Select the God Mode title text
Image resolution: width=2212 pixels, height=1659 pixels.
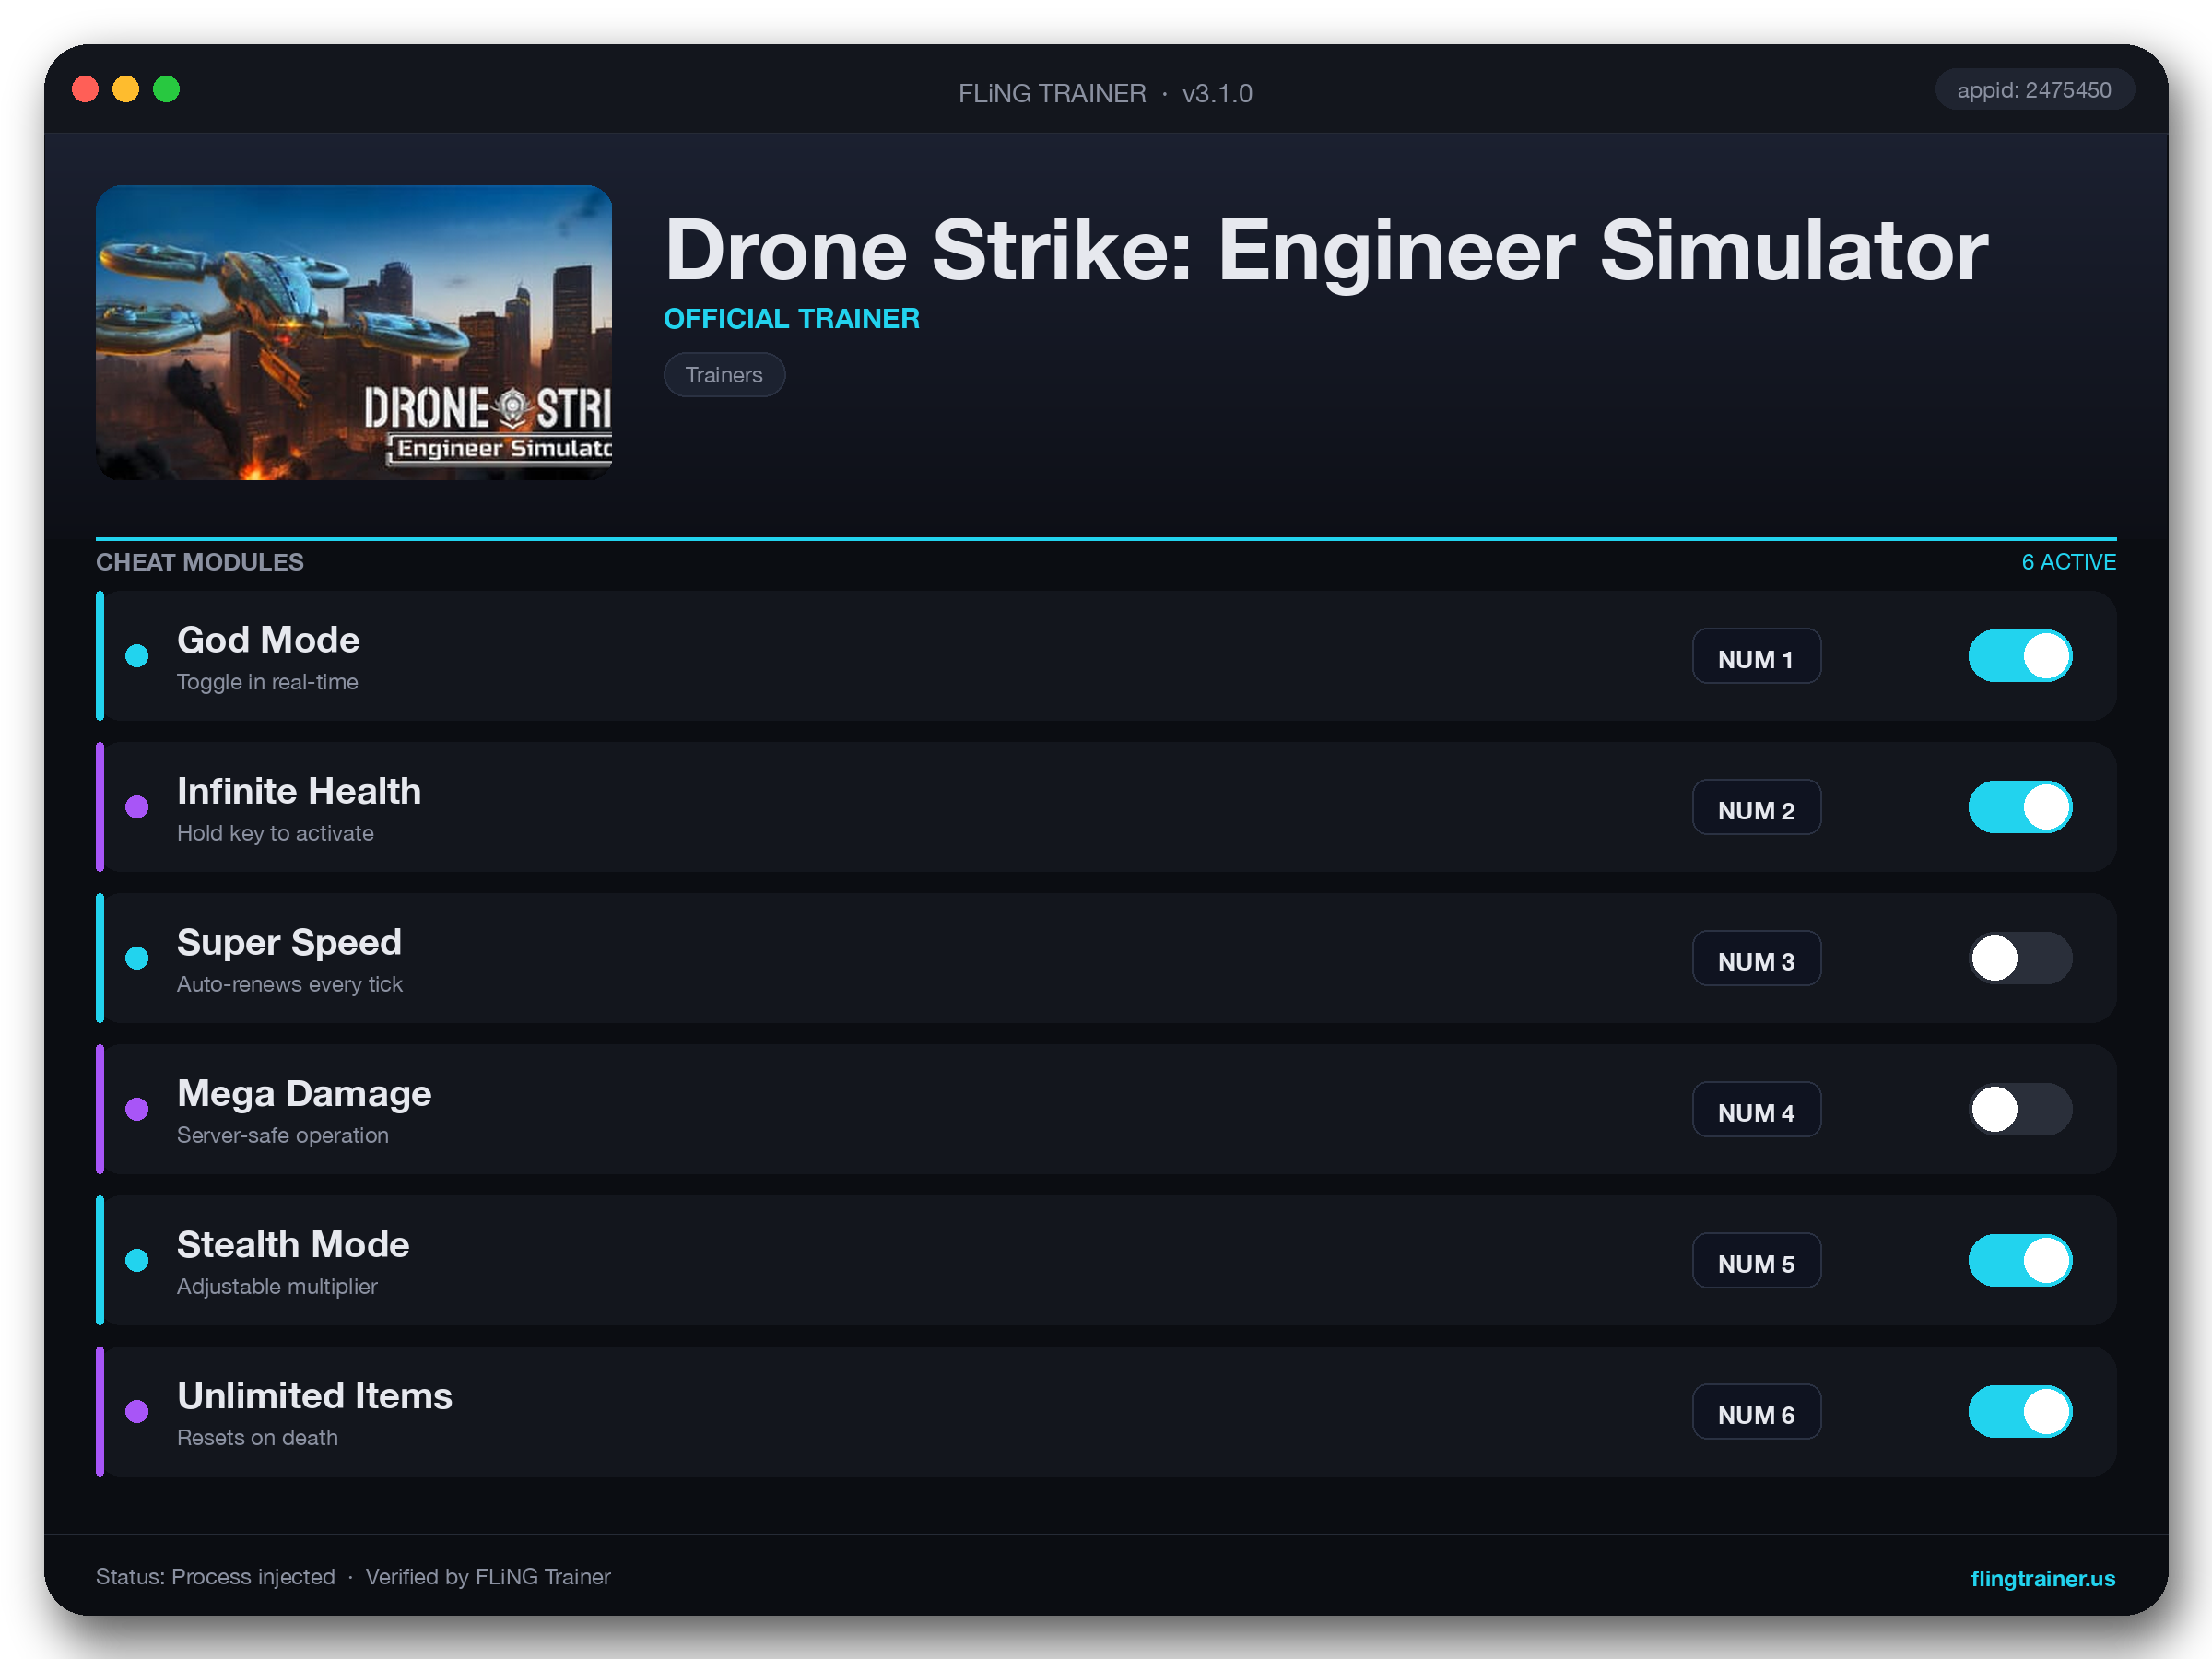click(268, 640)
